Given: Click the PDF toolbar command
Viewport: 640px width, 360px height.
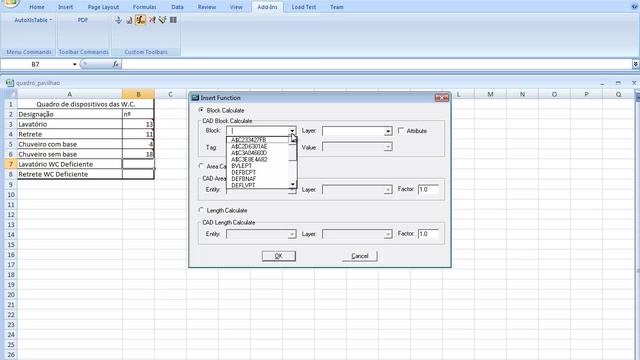Looking at the screenshot, I should pos(83,20).
